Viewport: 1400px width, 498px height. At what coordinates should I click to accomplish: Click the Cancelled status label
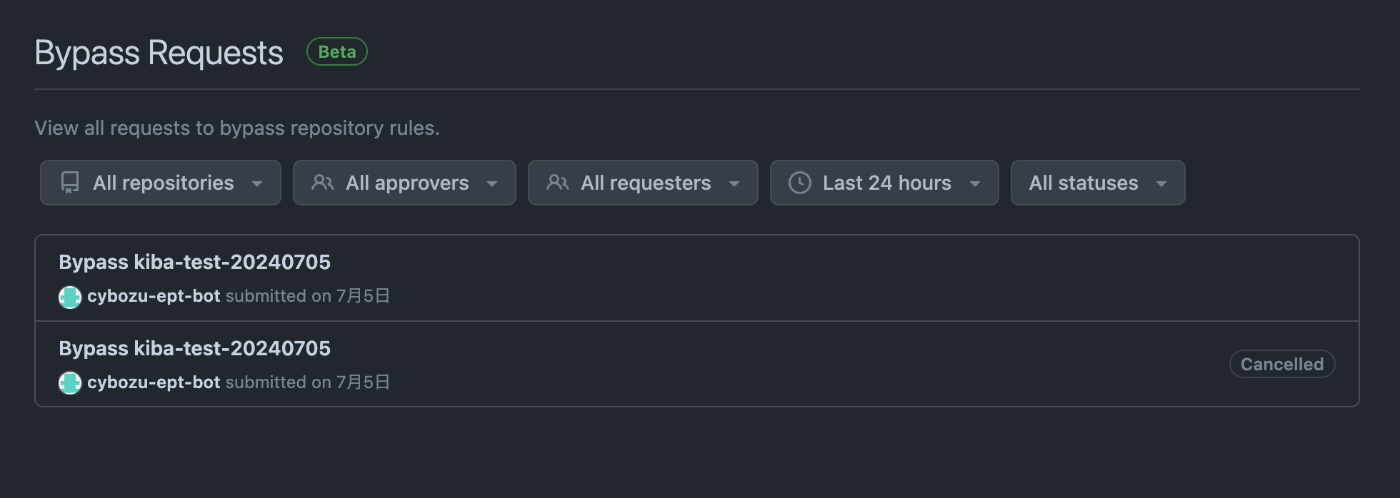click(1282, 365)
